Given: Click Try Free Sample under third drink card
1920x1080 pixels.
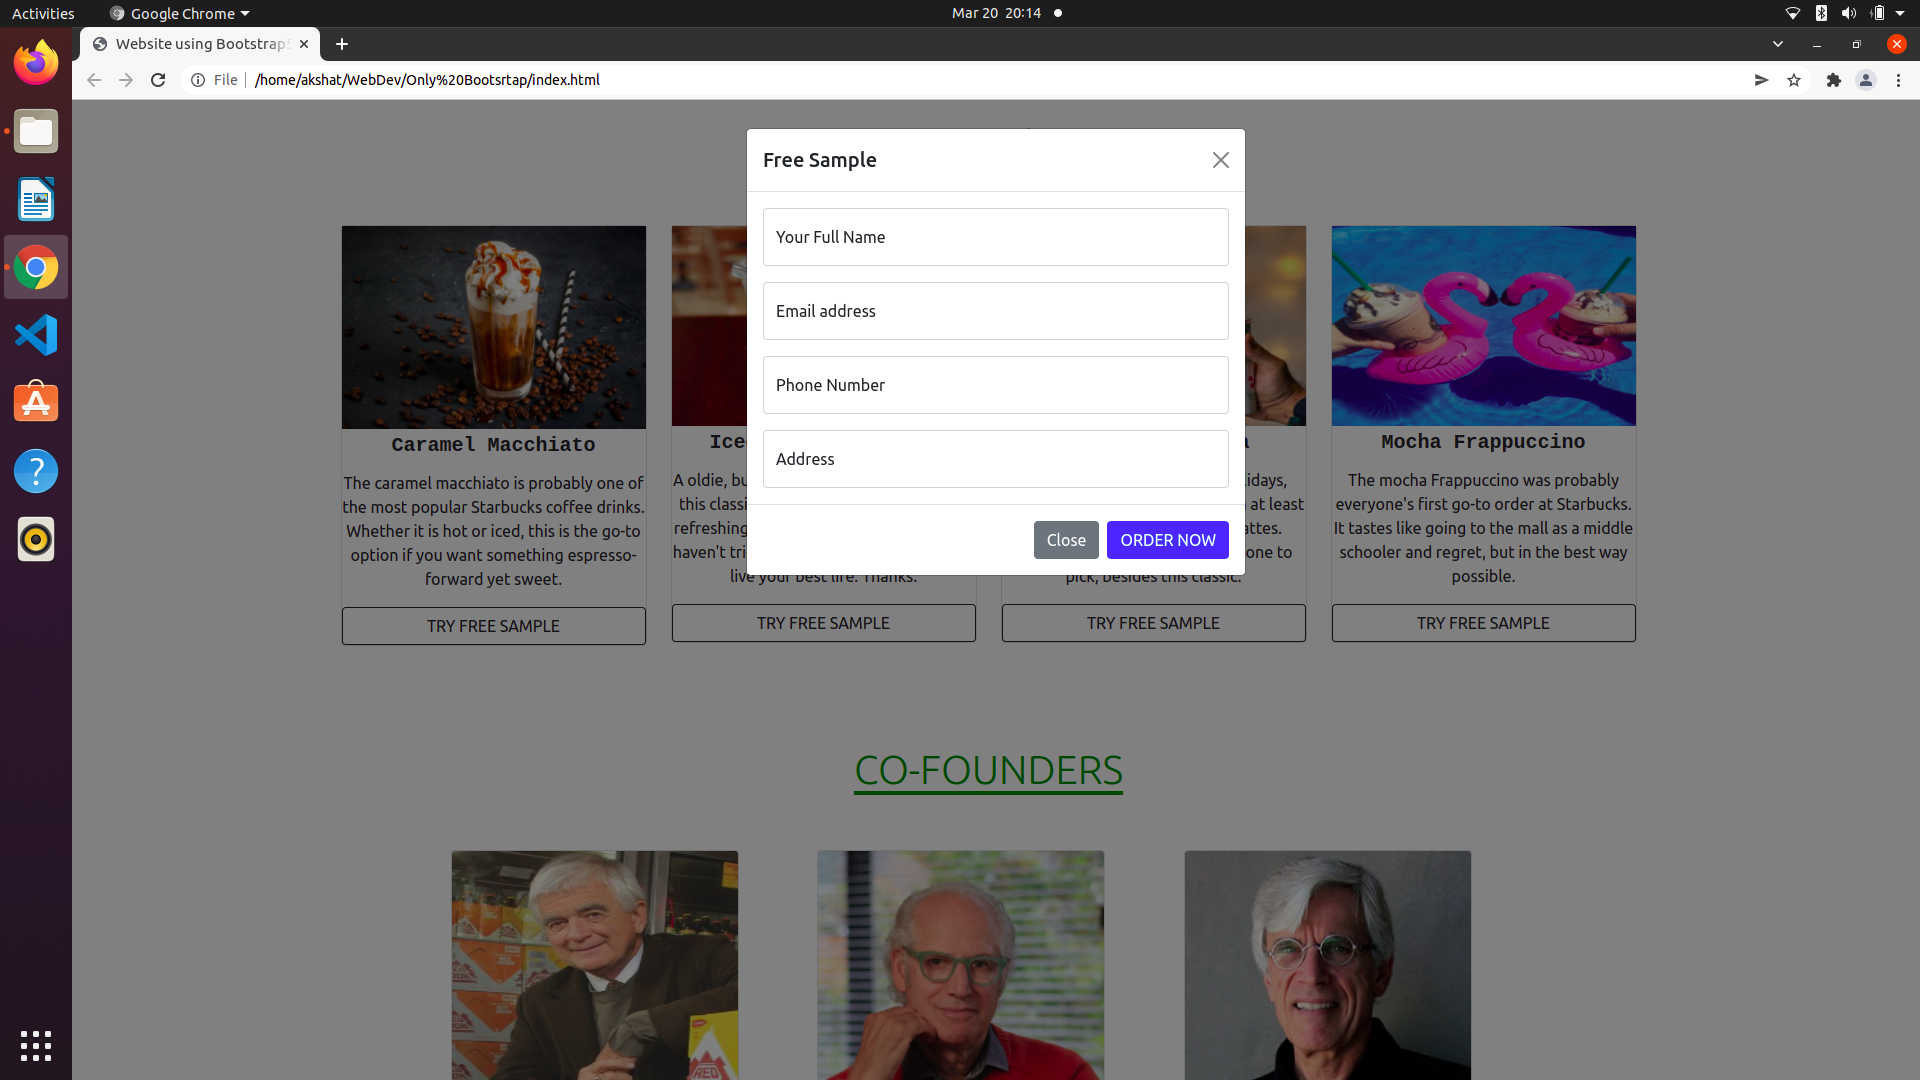Looking at the screenshot, I should pyautogui.click(x=1153, y=623).
